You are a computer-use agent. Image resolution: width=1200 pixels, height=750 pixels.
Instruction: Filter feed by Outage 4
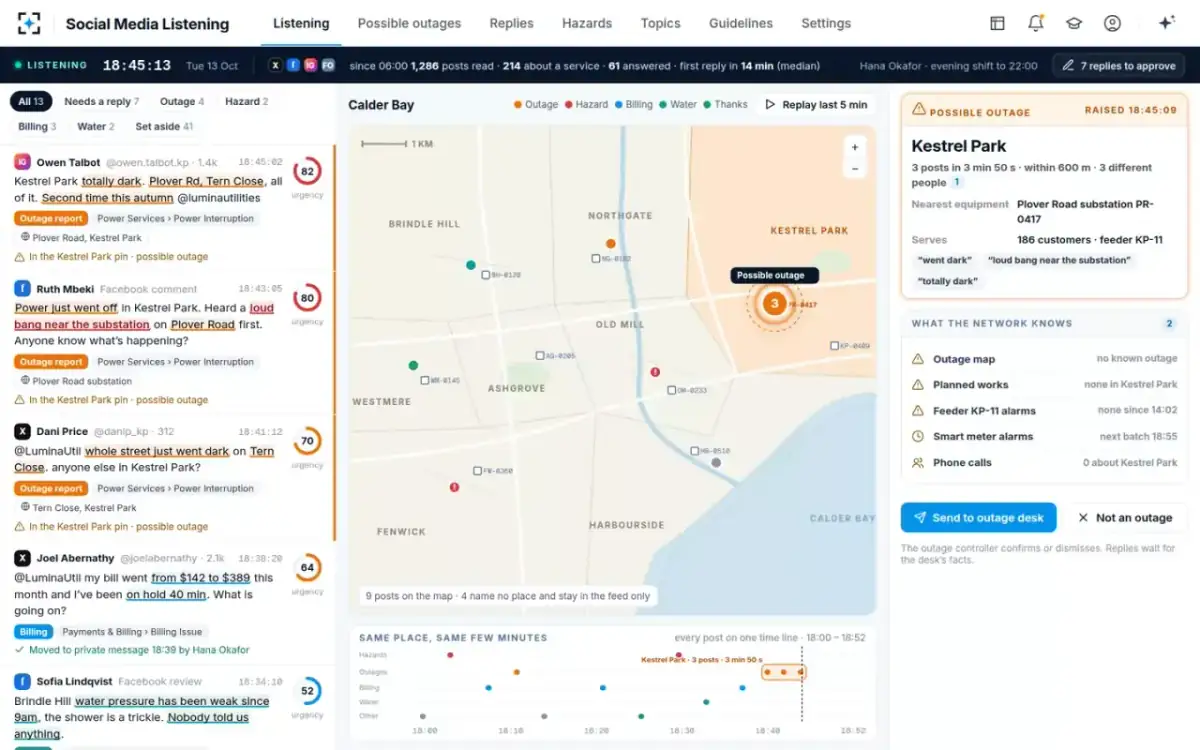click(182, 101)
